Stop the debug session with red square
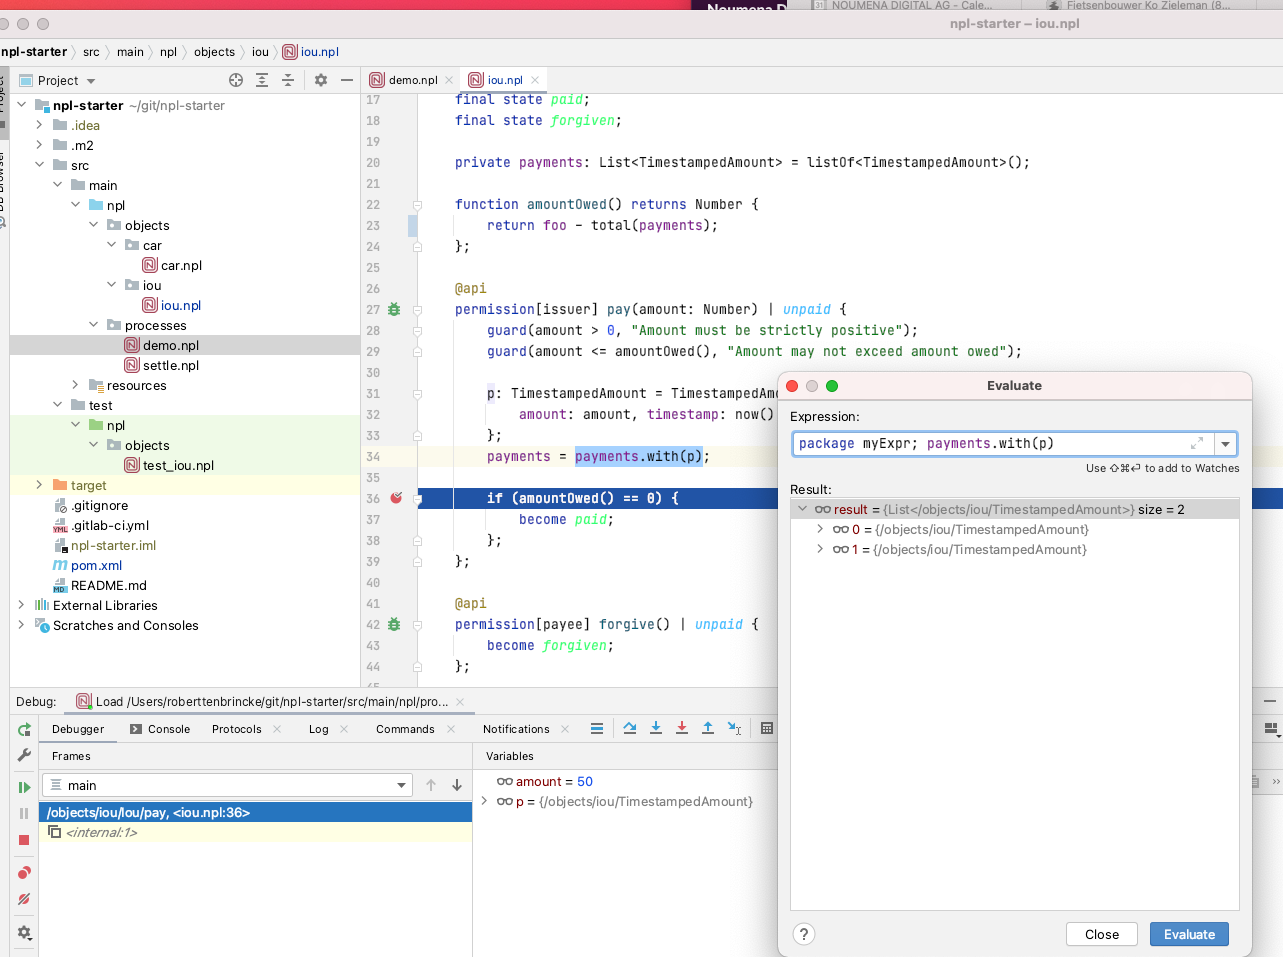 tap(24, 840)
